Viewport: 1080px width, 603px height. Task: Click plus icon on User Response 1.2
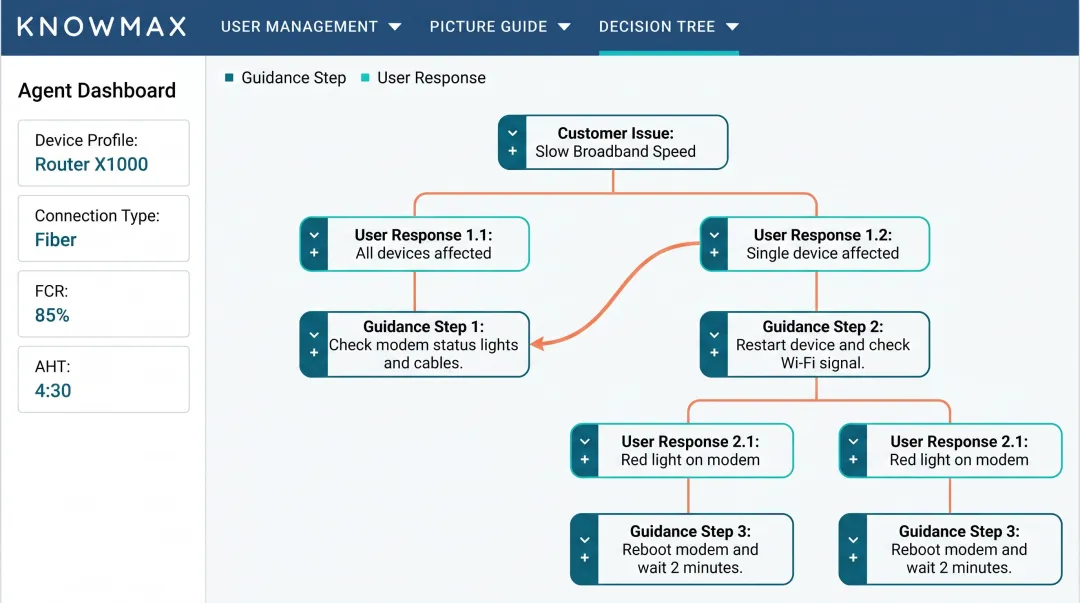click(714, 253)
